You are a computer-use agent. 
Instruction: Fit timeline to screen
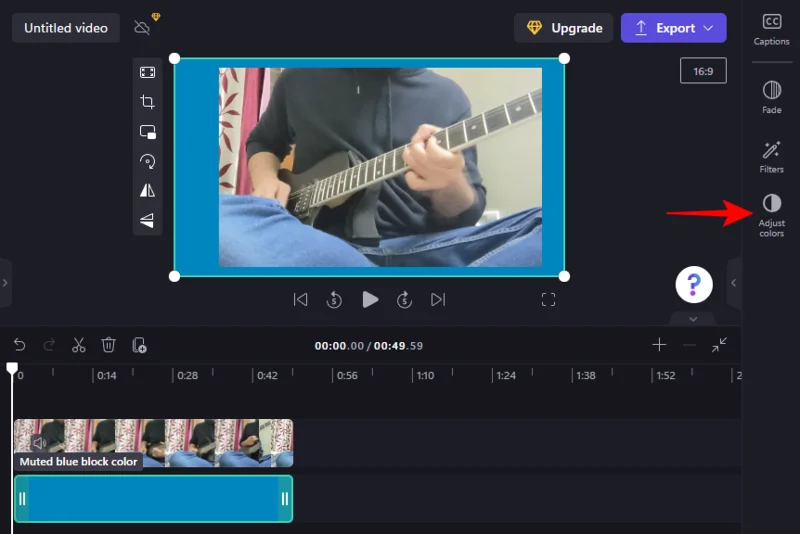point(719,345)
